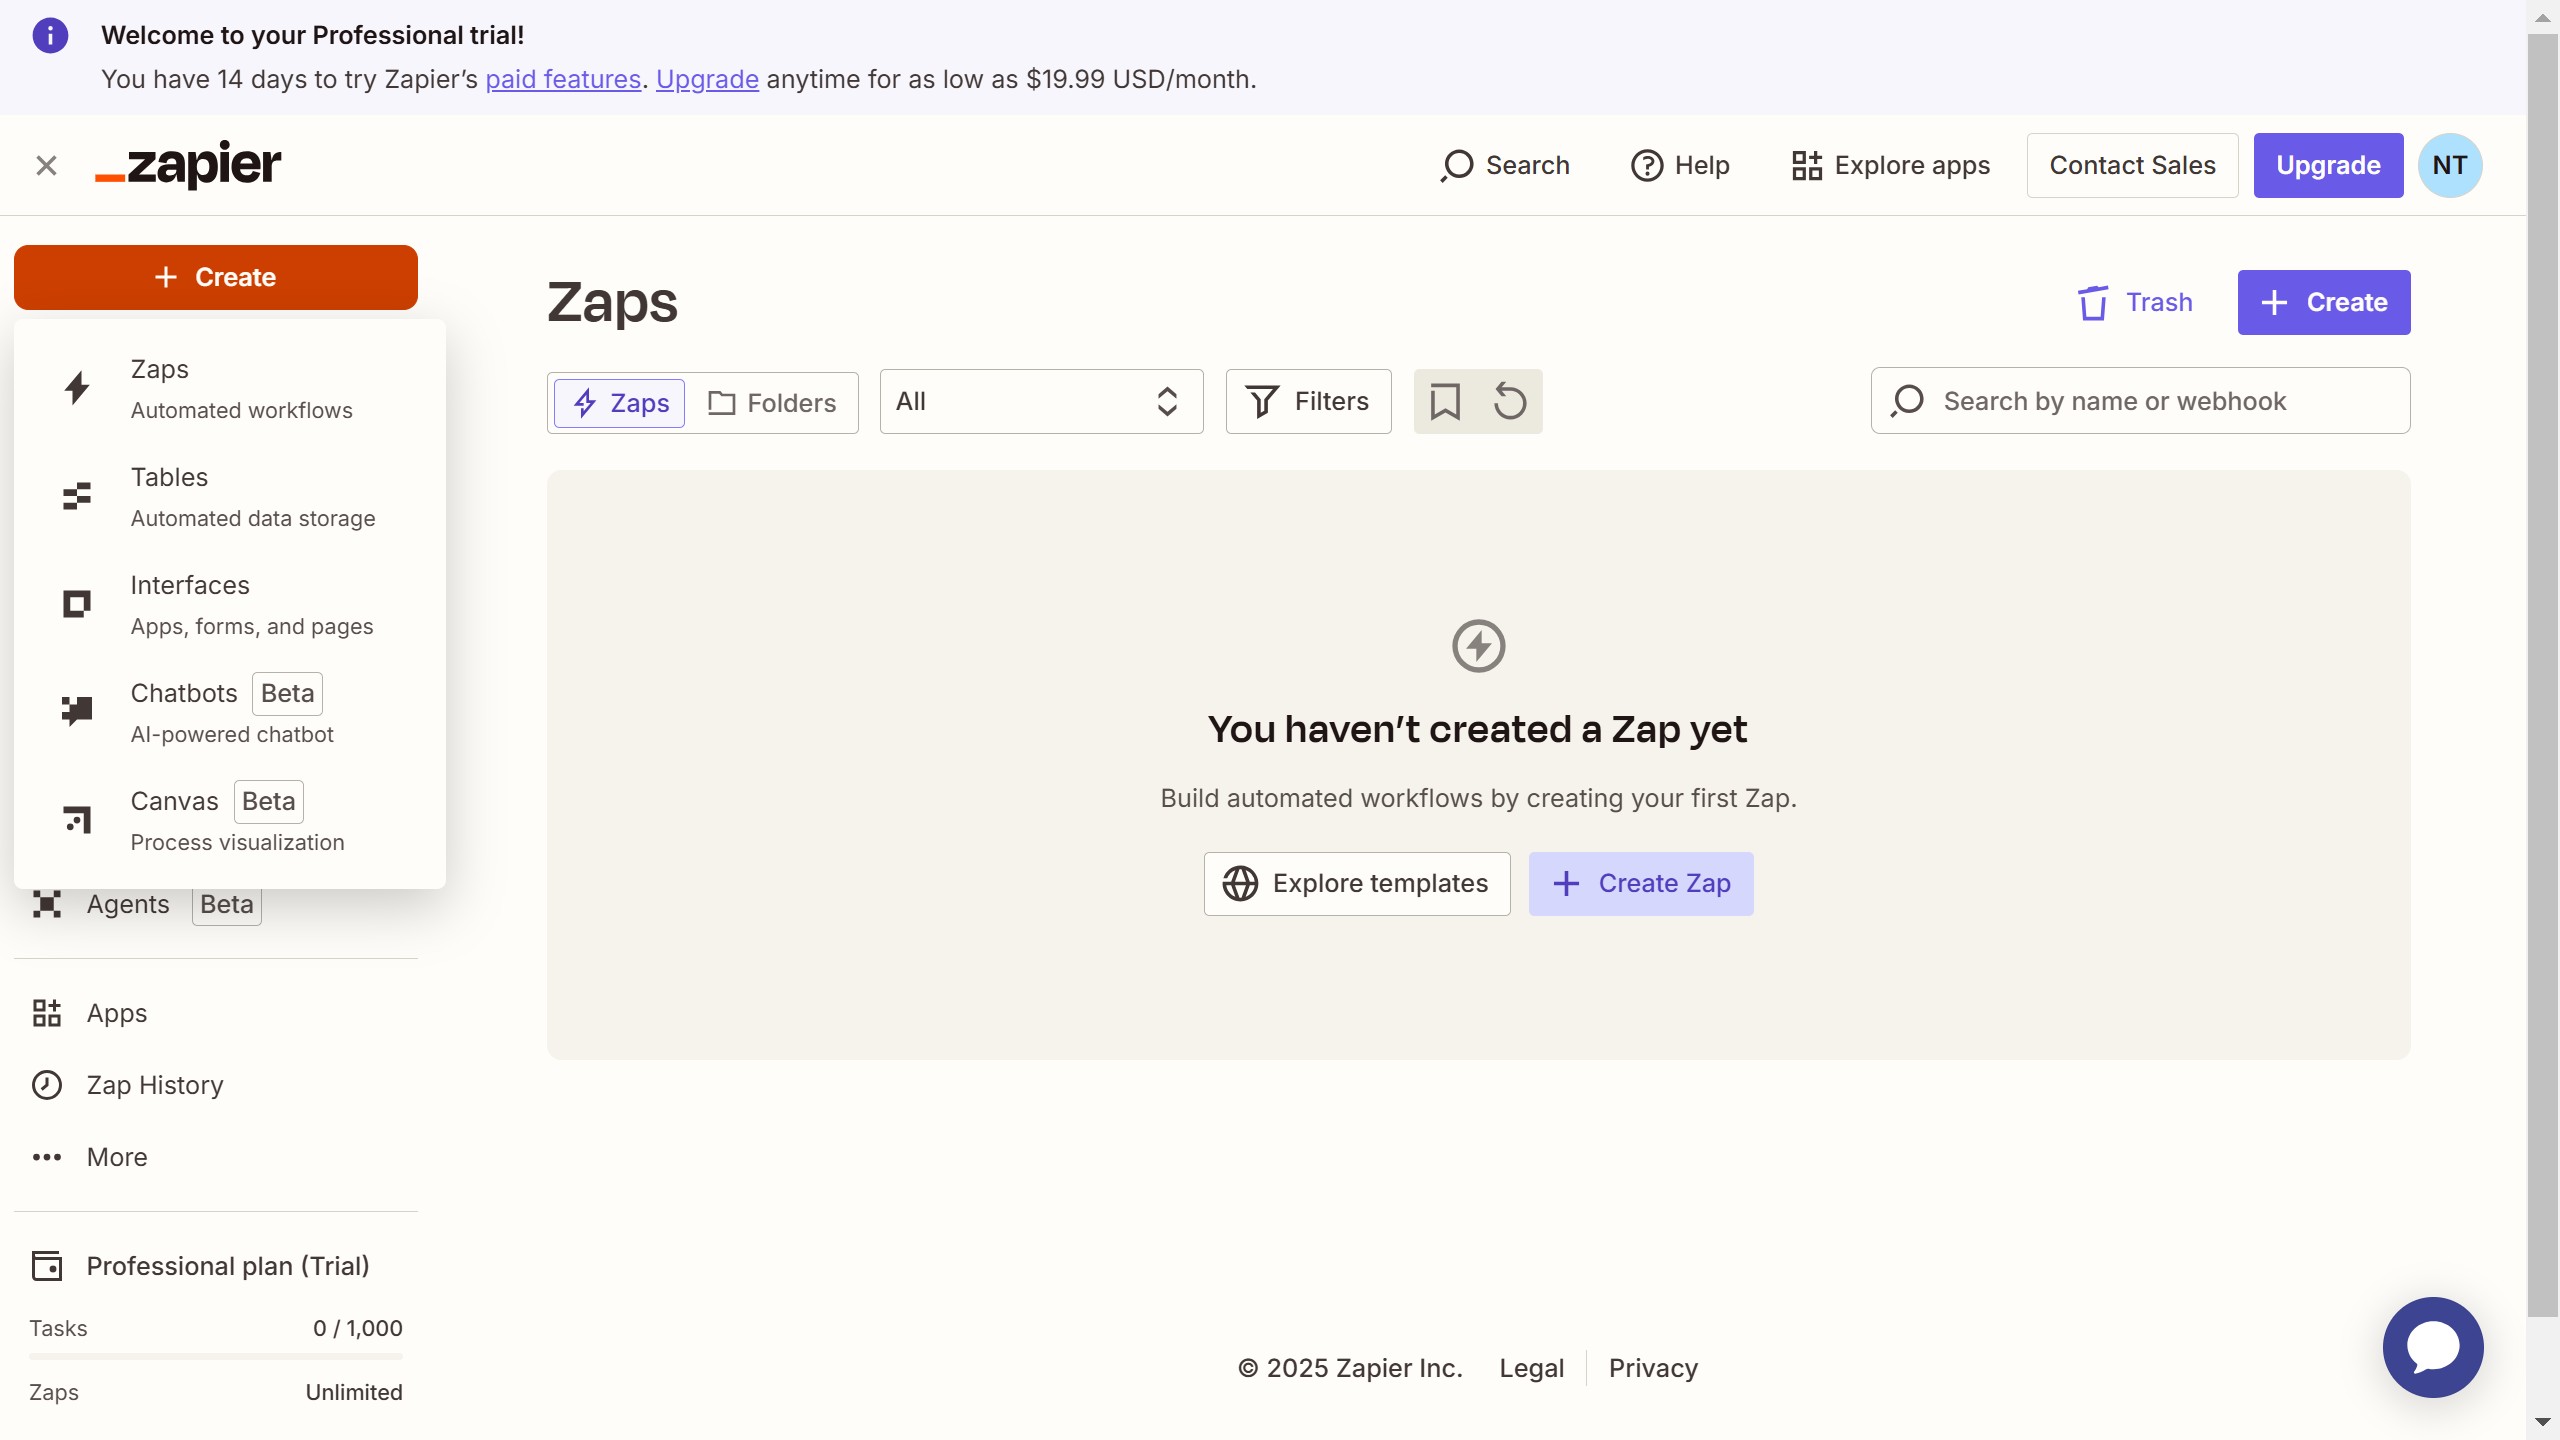Image resolution: width=2560 pixels, height=1440 pixels.
Task: Click the Tasks usage progress bar
Action: (x=216, y=1357)
